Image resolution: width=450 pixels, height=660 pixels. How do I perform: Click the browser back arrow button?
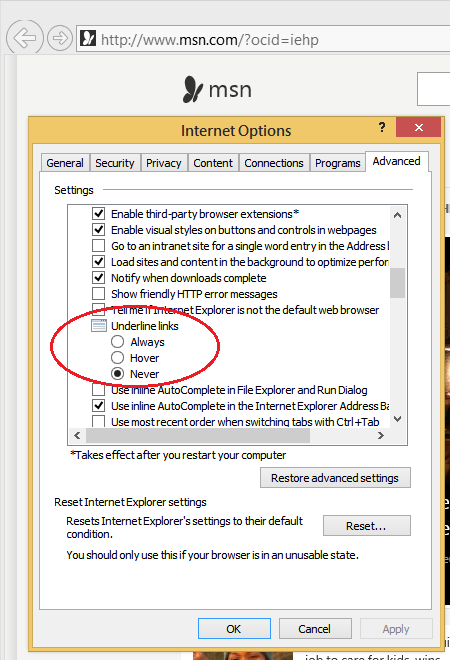click(x=24, y=38)
